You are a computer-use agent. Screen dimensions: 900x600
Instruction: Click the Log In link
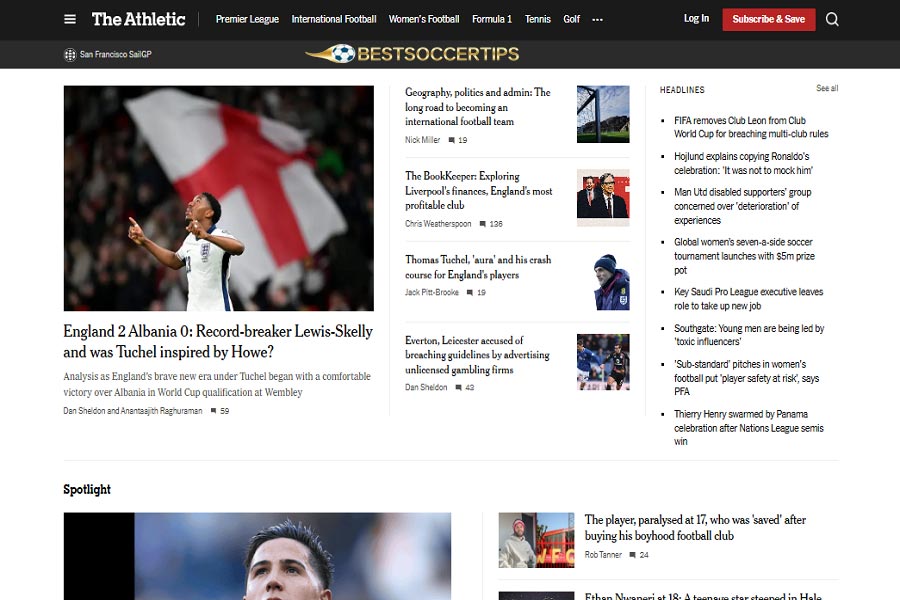tap(696, 19)
